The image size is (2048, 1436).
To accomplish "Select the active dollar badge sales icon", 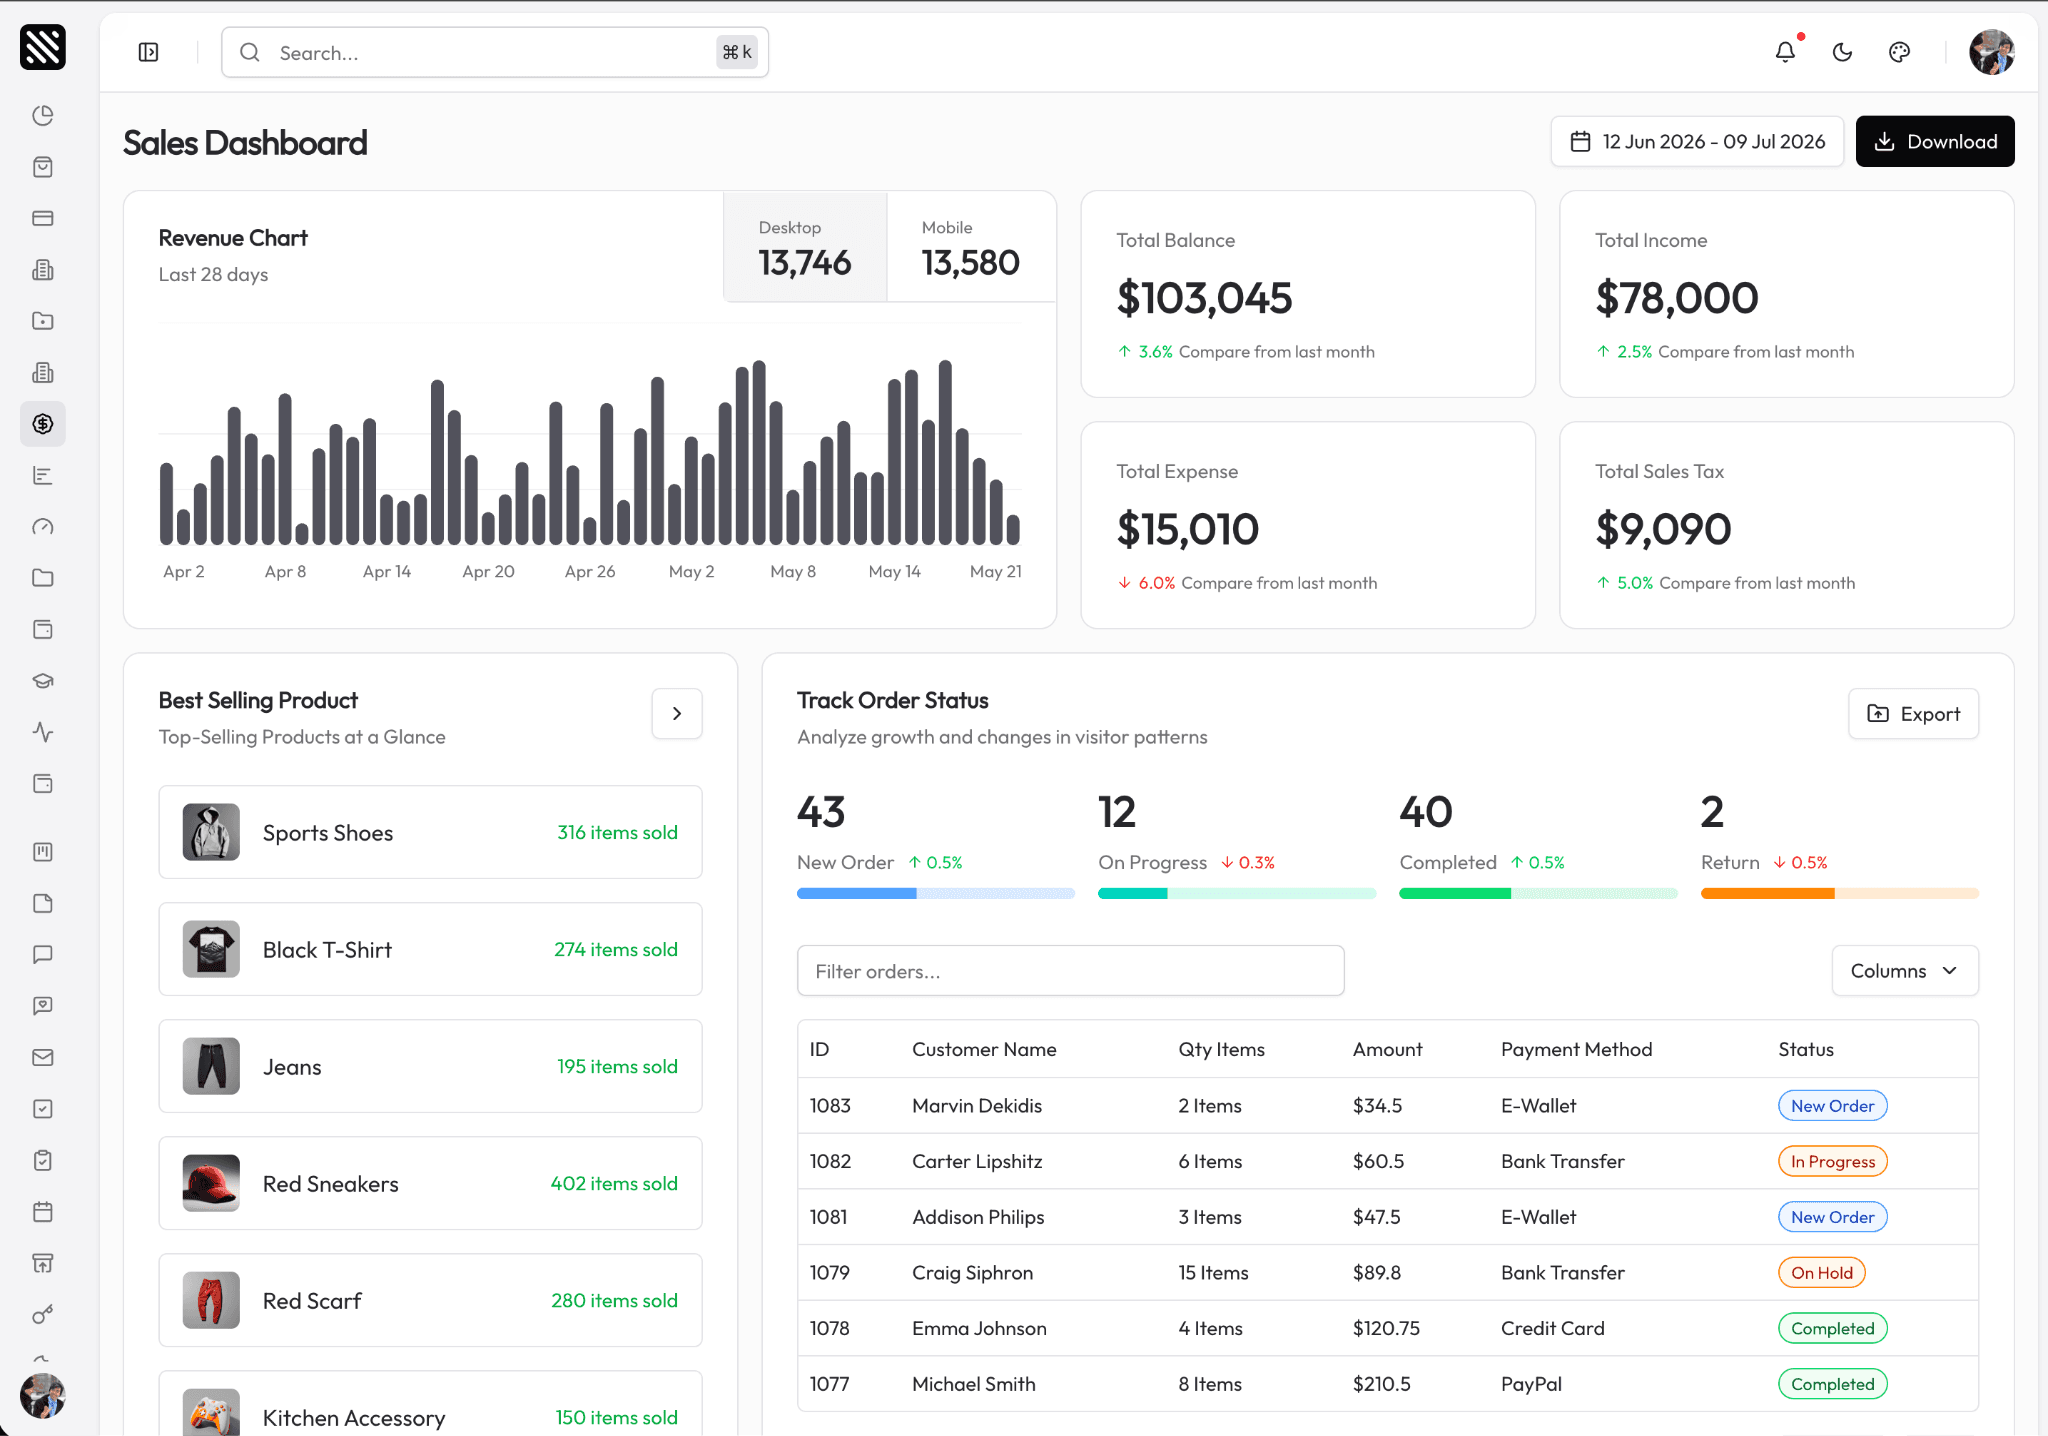I will point(43,424).
